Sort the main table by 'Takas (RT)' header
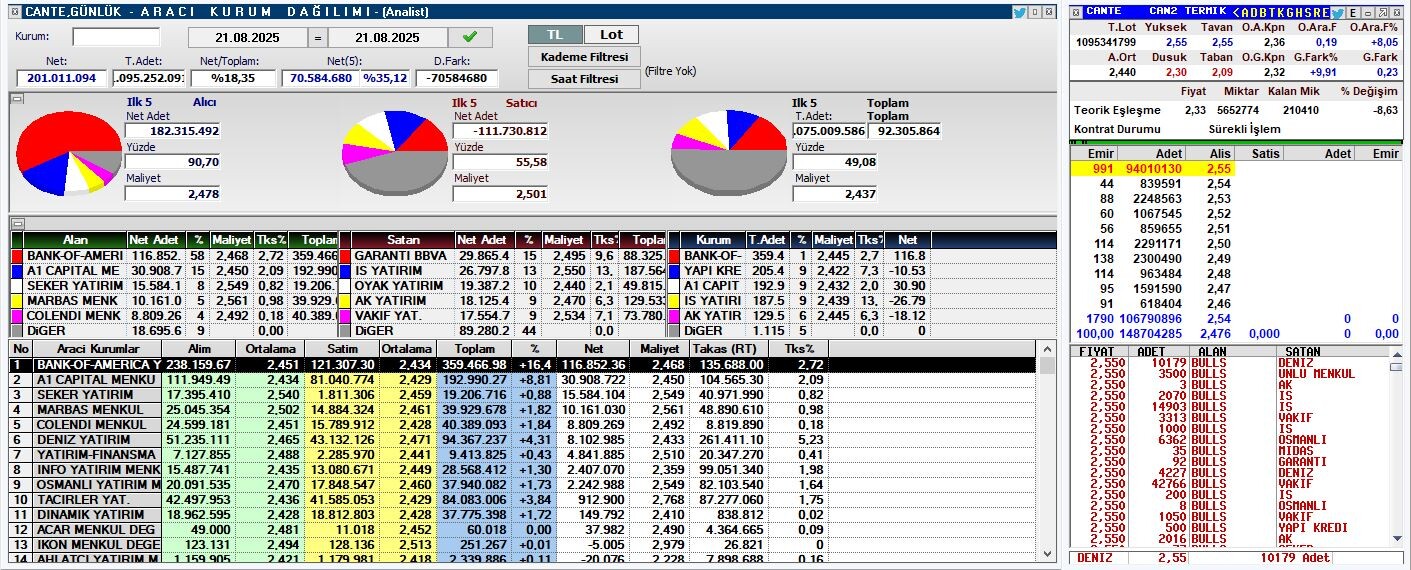Image resolution: width=1411 pixels, height=570 pixels. coord(727,349)
